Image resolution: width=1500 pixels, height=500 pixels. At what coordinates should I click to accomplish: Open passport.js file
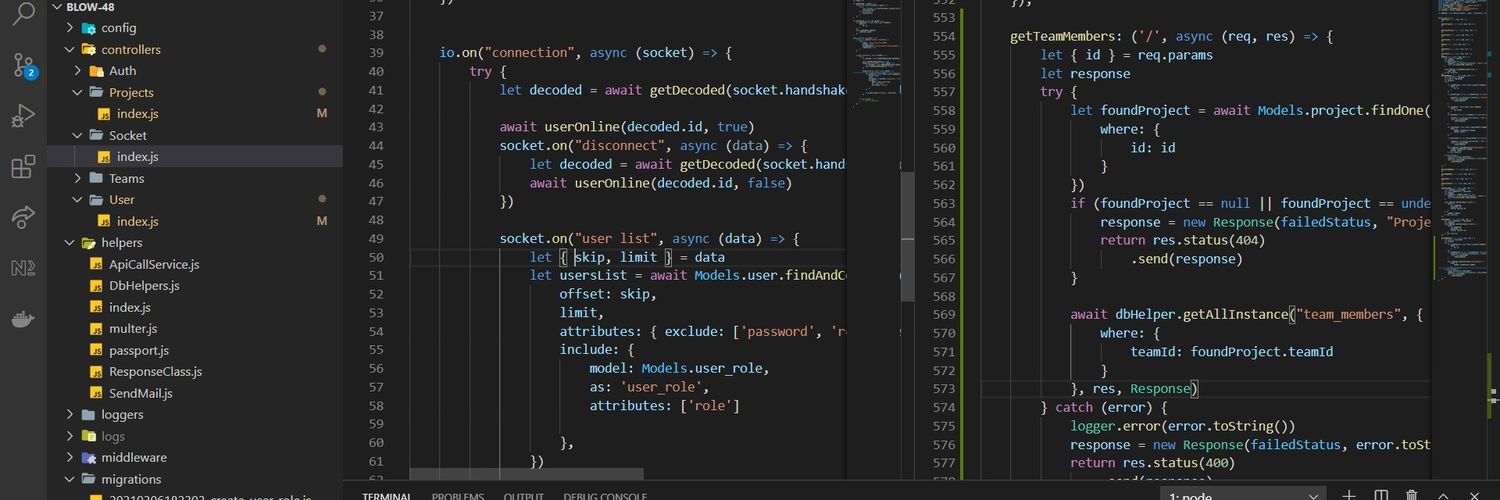[139, 350]
